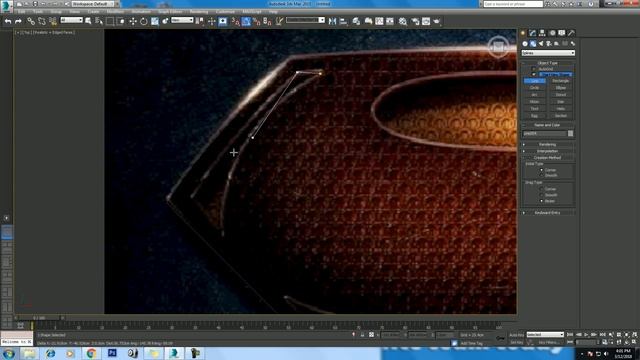The image size is (640, 360).
Task: Open the reference coordinate system dropdown
Action: tap(182, 20)
